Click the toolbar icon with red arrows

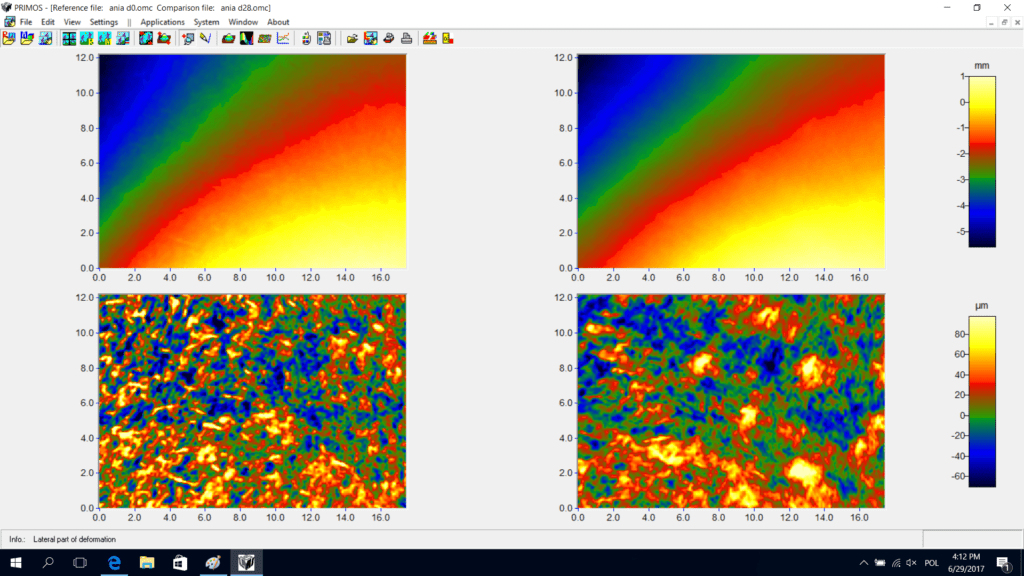coord(164,39)
